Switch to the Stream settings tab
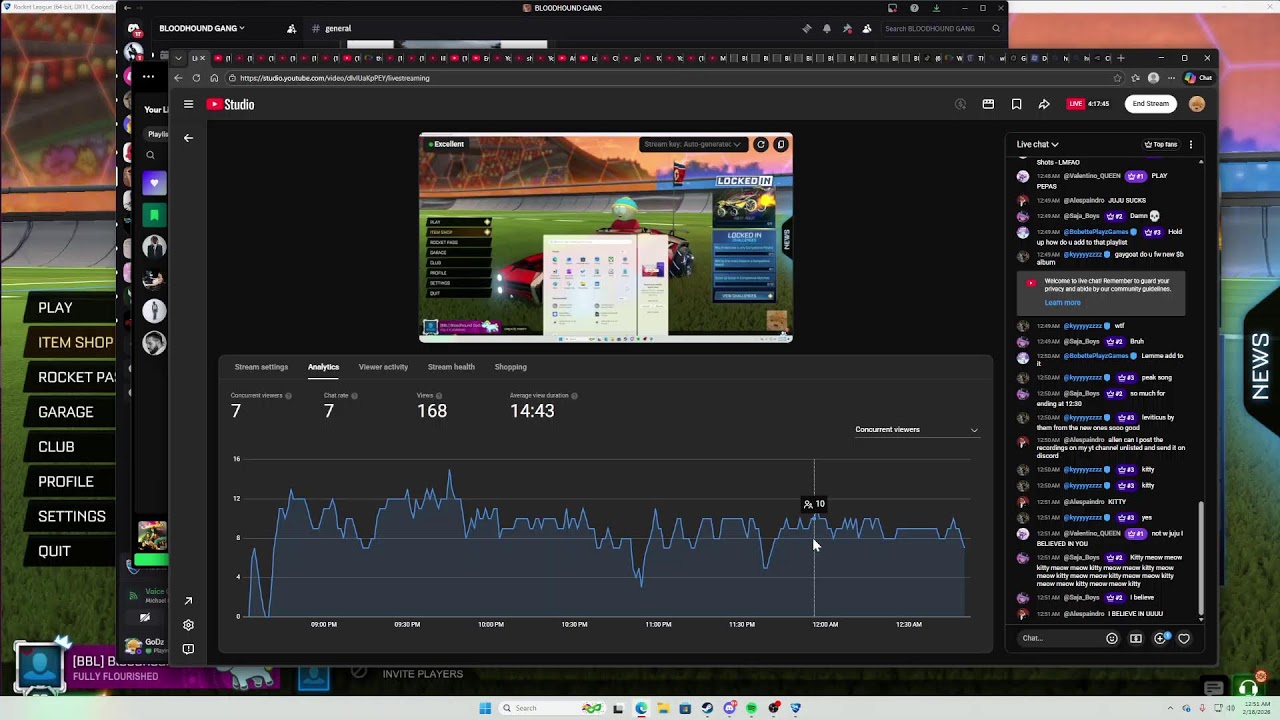 [x=261, y=367]
